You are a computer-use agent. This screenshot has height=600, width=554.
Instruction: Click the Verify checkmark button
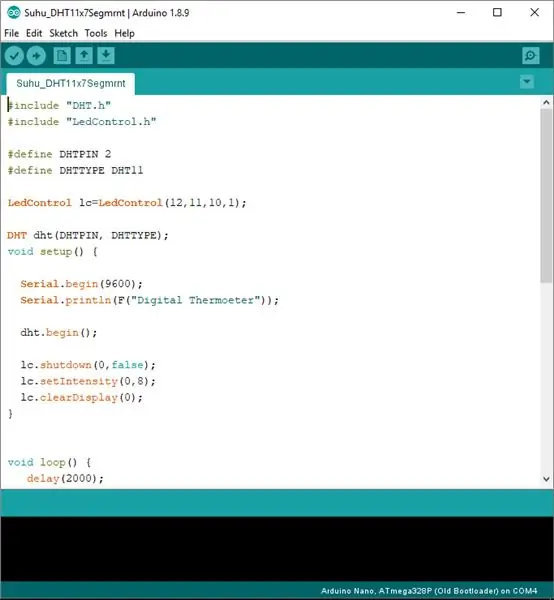click(x=14, y=56)
